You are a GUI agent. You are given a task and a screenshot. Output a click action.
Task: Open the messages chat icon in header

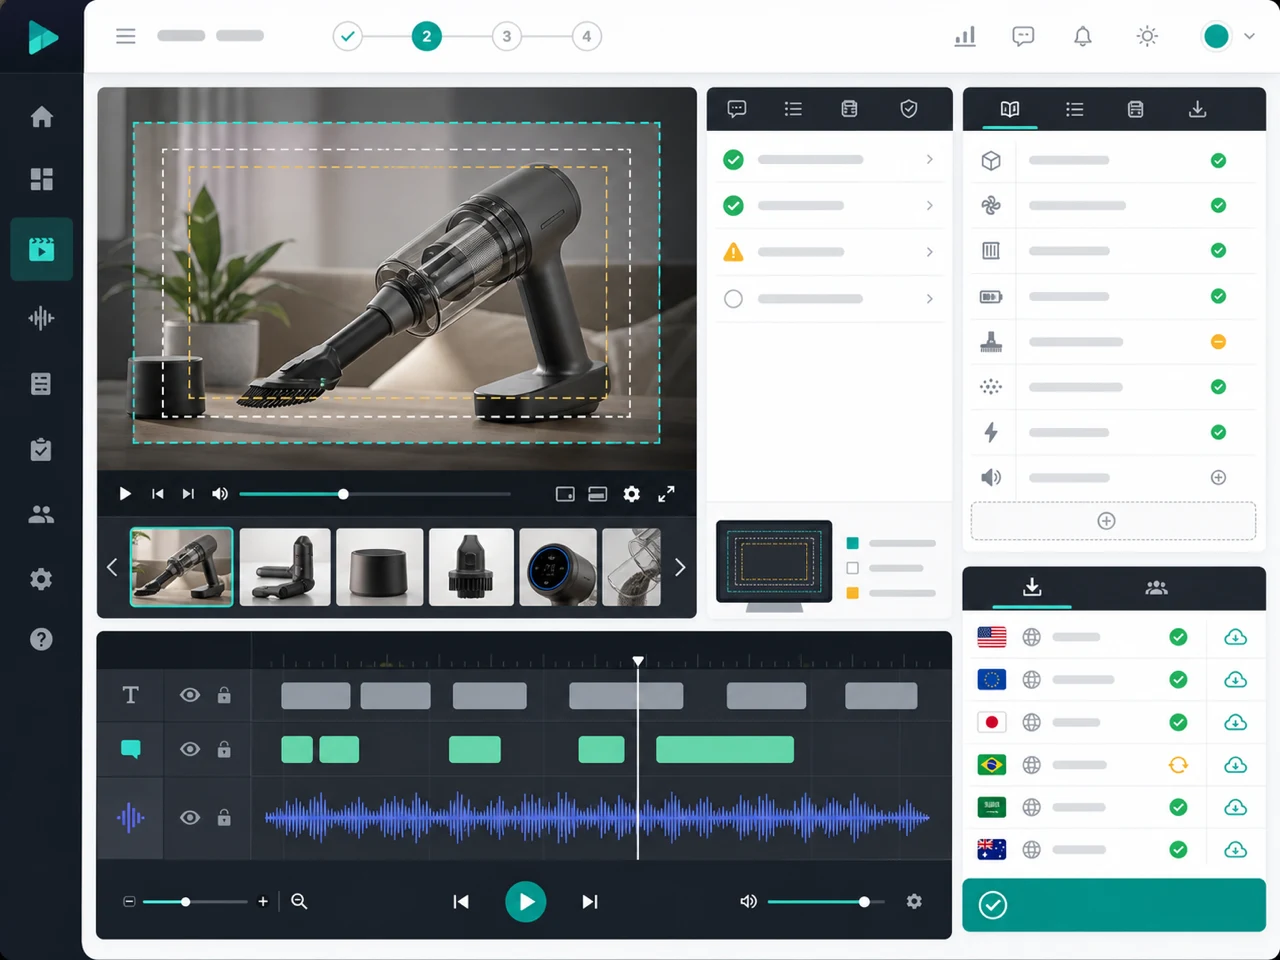tap(1023, 37)
